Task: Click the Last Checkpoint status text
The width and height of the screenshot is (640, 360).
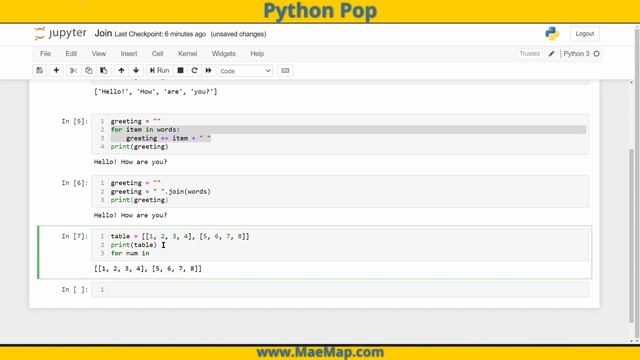Action: point(160,34)
